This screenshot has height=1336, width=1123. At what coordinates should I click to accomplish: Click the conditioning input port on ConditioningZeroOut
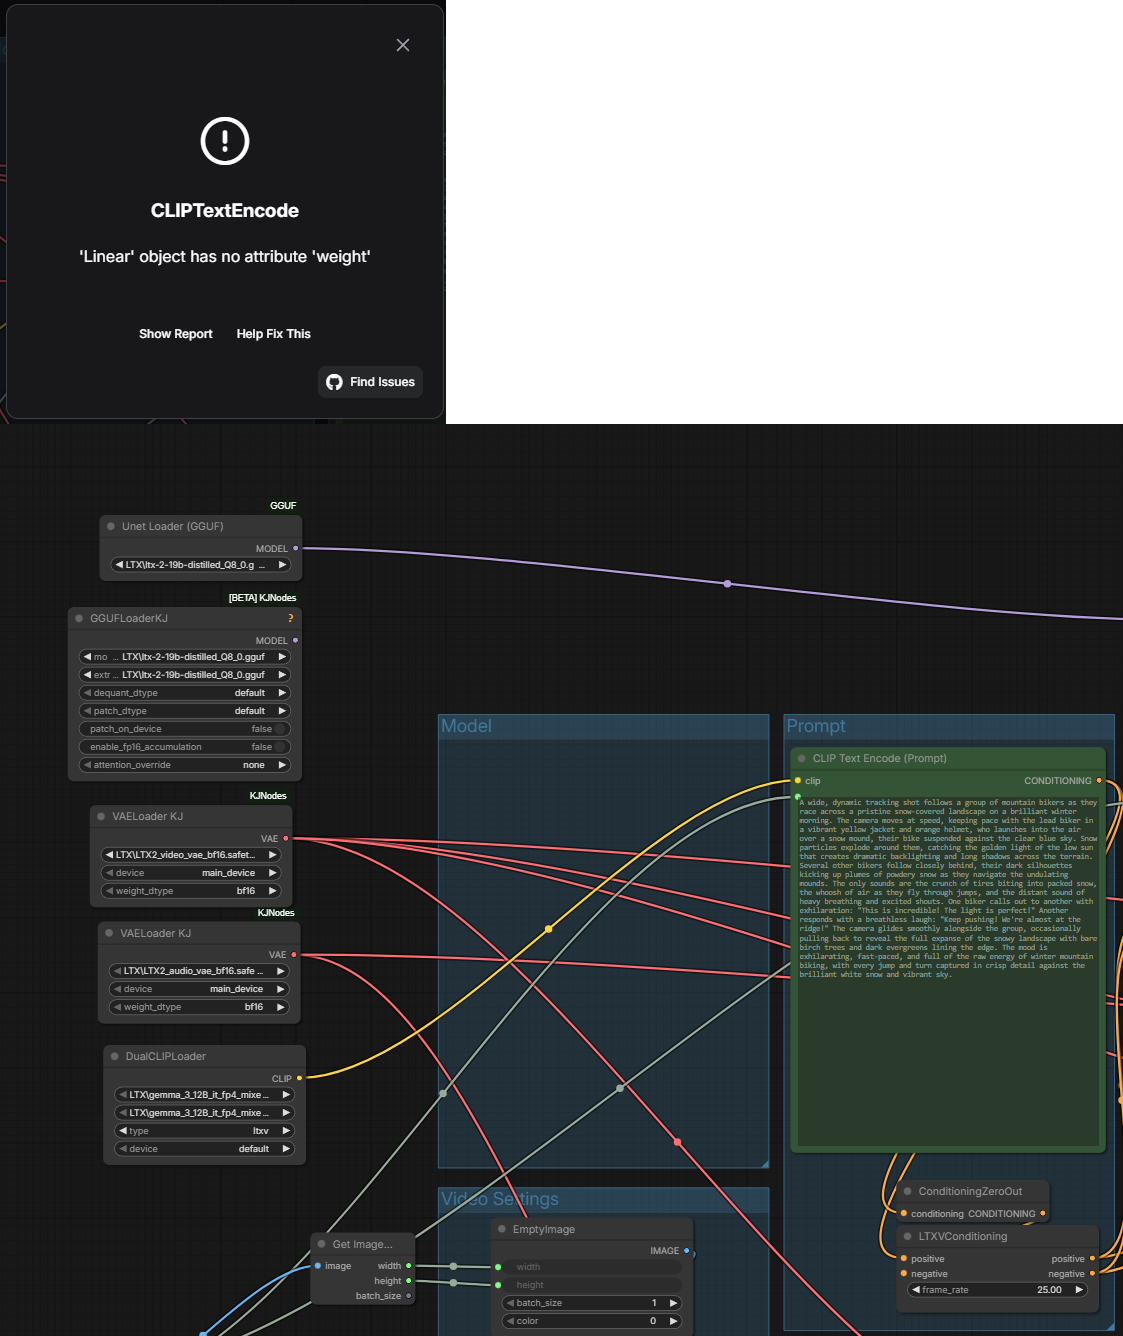tap(904, 1213)
